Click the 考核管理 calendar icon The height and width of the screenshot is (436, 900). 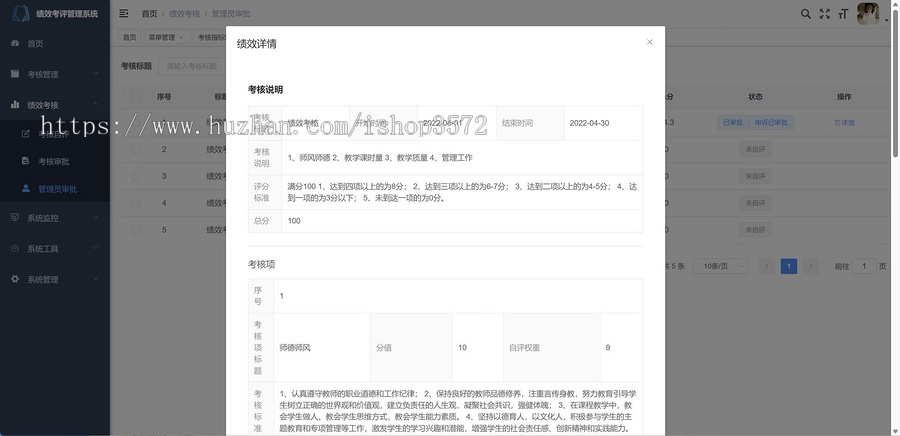coord(15,74)
